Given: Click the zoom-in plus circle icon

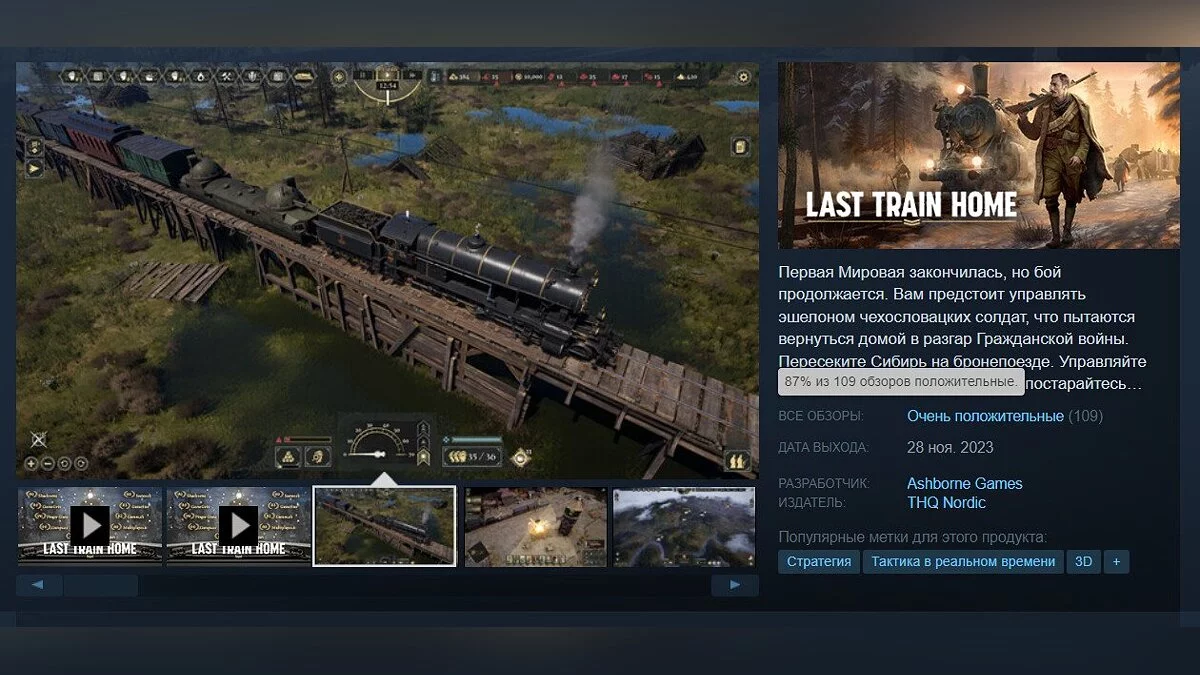Looking at the screenshot, I should pyautogui.click(x=31, y=463).
